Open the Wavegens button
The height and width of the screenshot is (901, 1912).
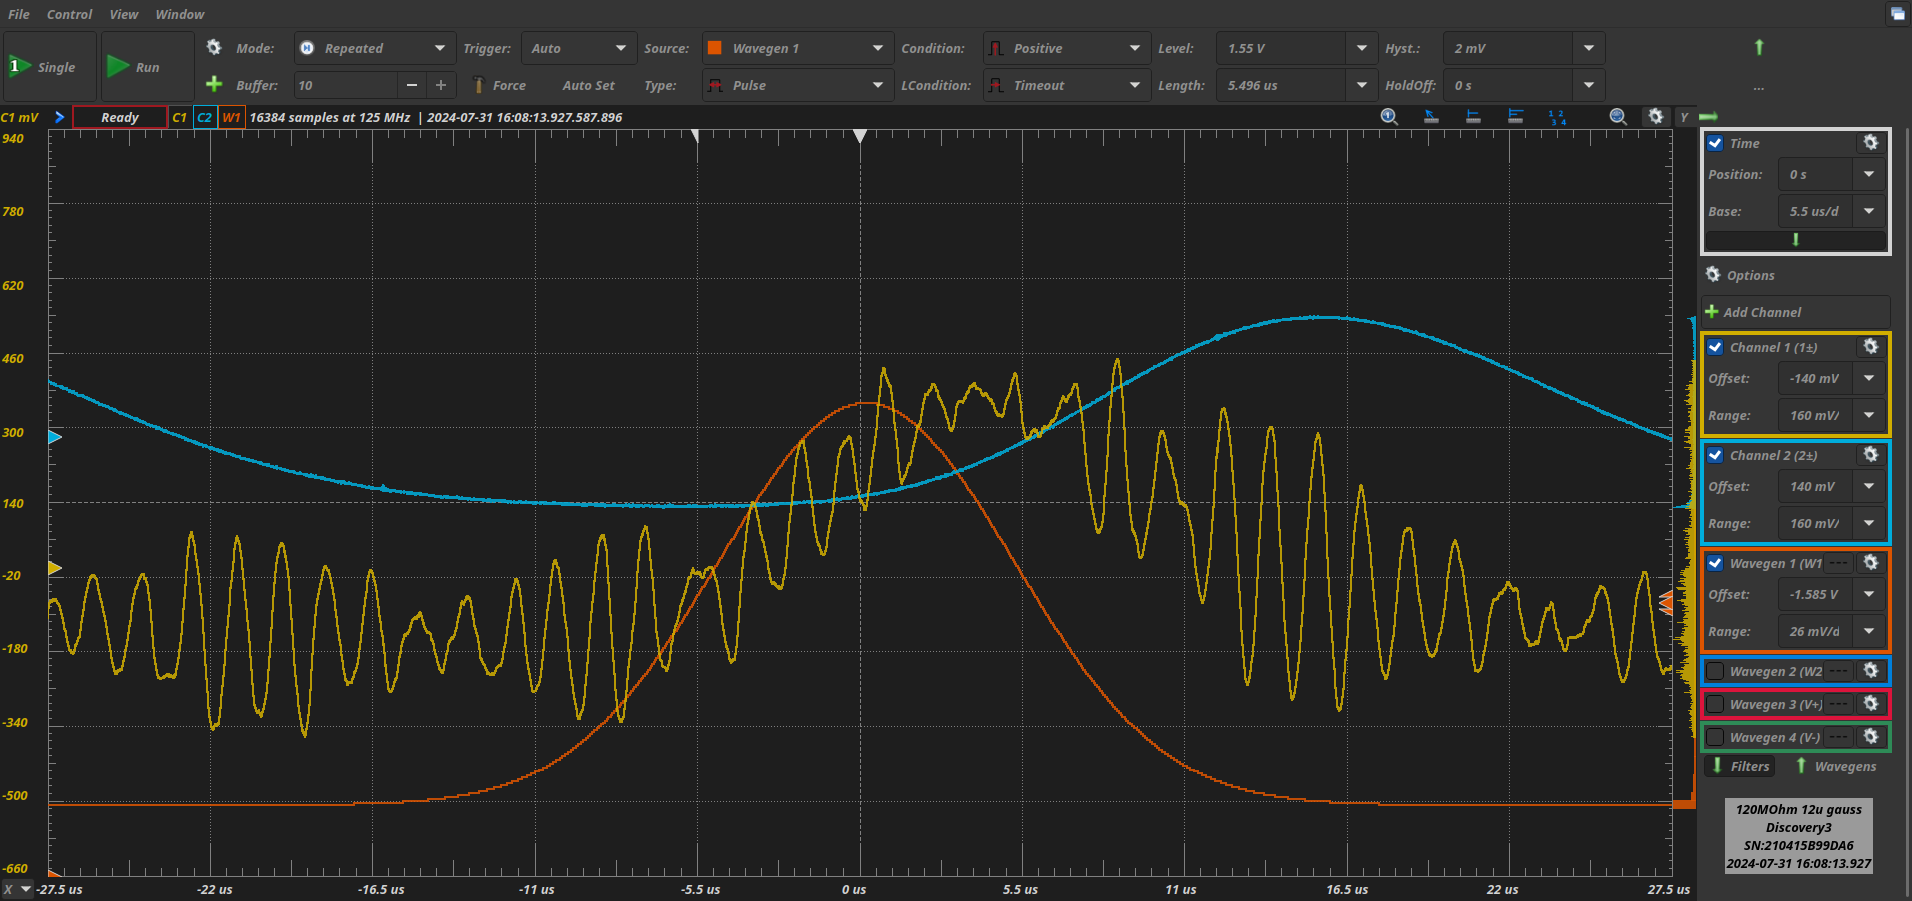(1836, 766)
